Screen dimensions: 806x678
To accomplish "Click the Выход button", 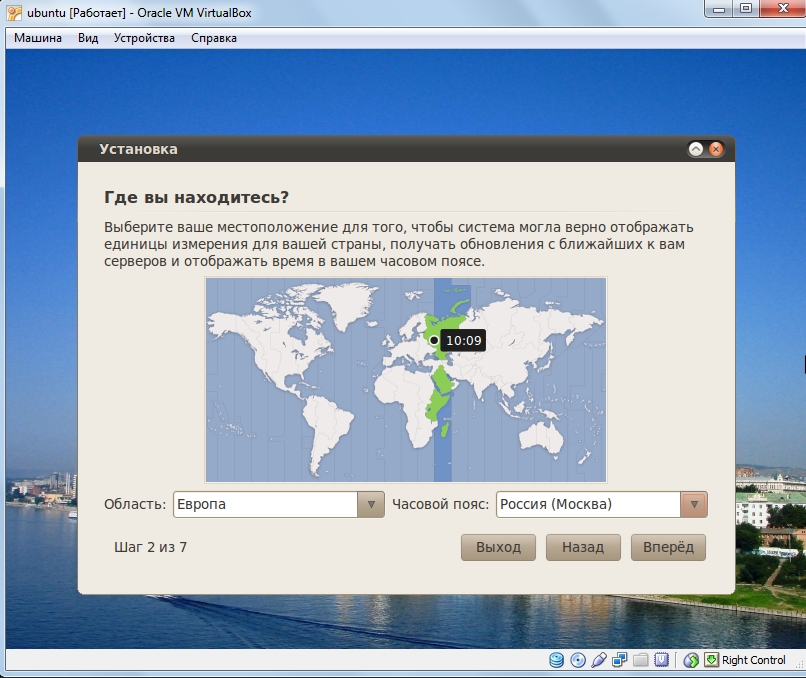I will (498, 547).
